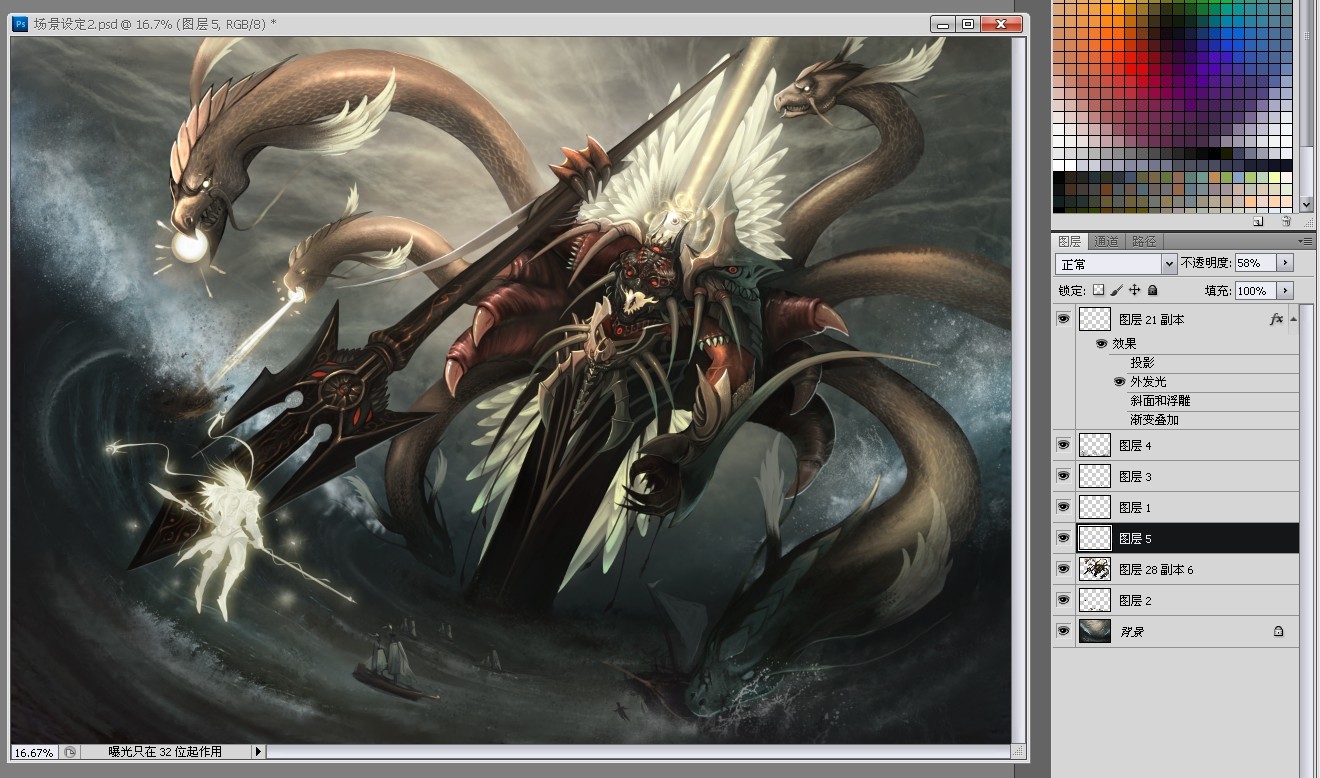Viewport: 1320px width, 778px height.
Task: Hide the 外发光 outer glow effect
Action: click(x=1119, y=381)
